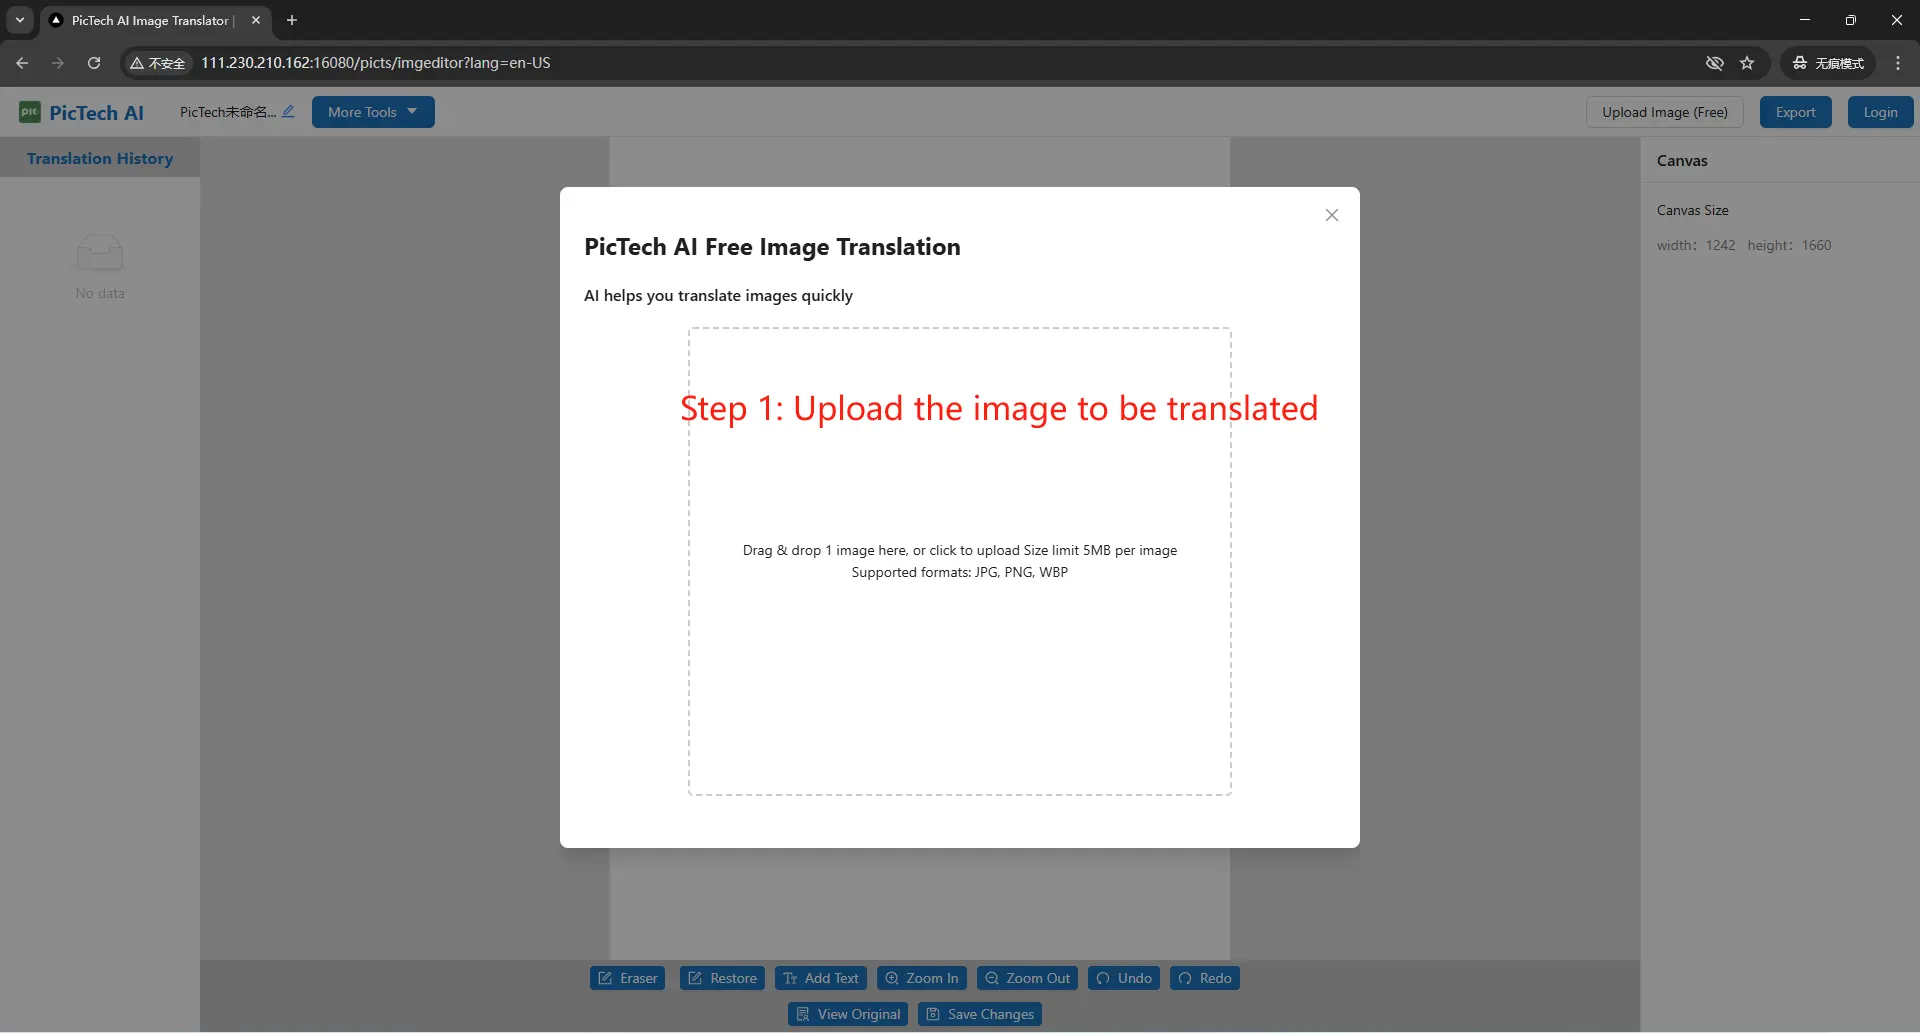Screen dimensions: 1920x1033
Task: Go forward with browser forward arrow
Action: 58,63
